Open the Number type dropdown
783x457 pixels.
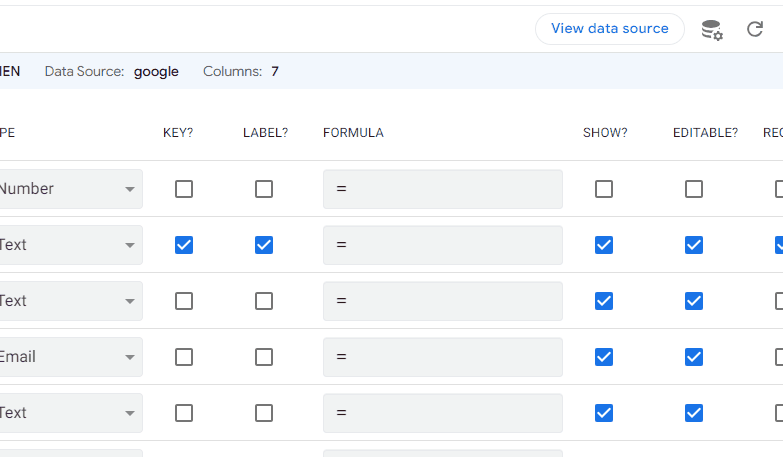coord(70,189)
